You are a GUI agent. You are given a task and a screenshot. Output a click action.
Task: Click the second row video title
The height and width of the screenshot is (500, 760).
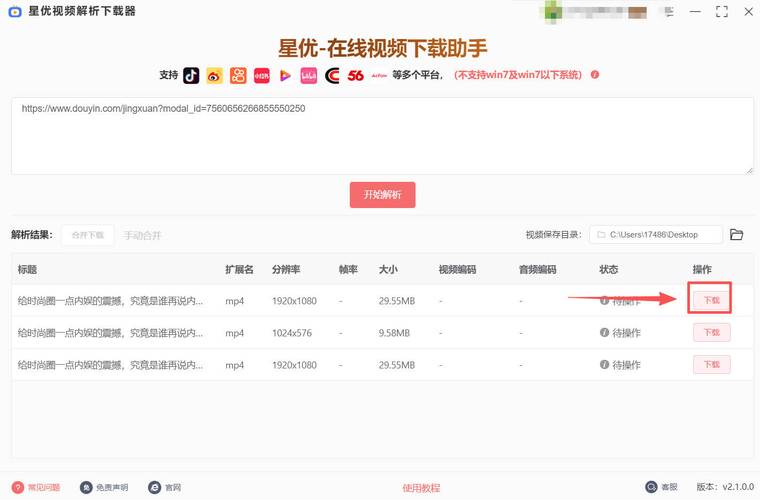click(x=110, y=333)
